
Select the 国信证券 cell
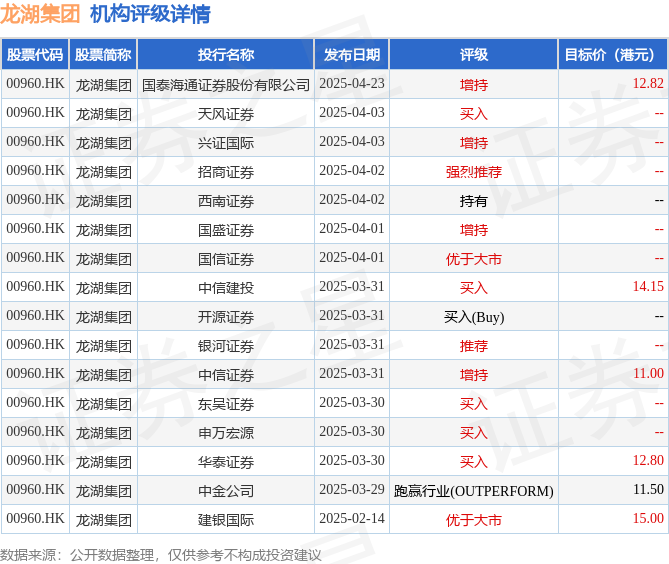click(226, 259)
